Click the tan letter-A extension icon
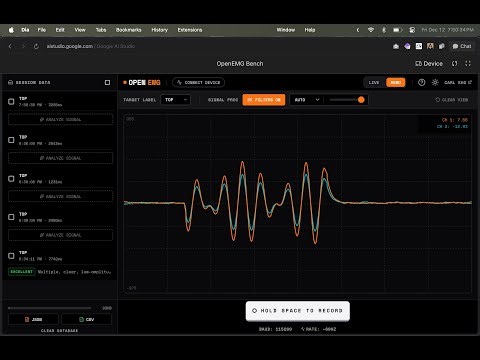 [430, 46]
